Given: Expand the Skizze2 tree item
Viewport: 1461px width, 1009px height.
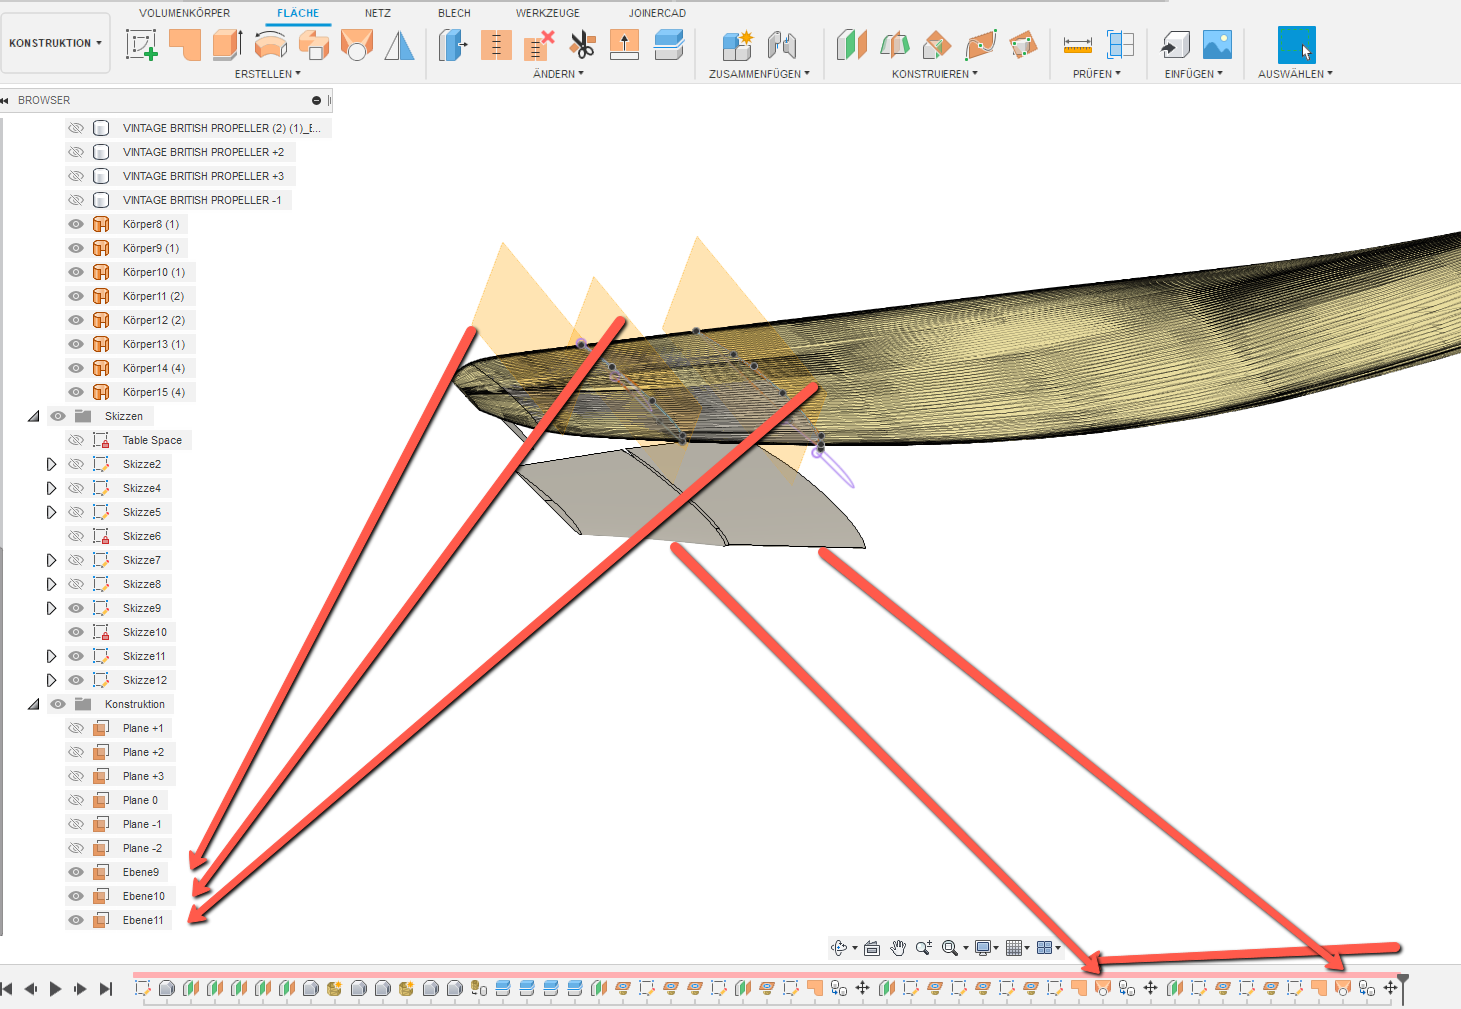Looking at the screenshot, I should click(51, 464).
